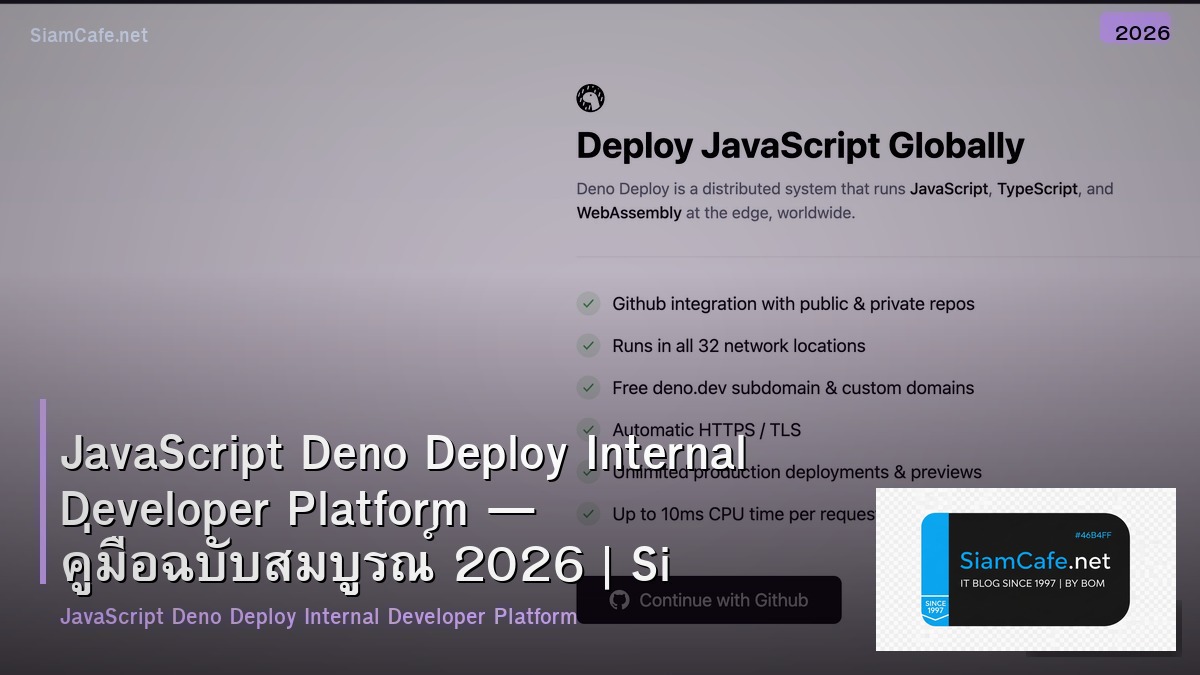Click checkmark next to "Up to 10ms CPU time"
The width and height of the screenshot is (1200, 675).
[x=588, y=514]
